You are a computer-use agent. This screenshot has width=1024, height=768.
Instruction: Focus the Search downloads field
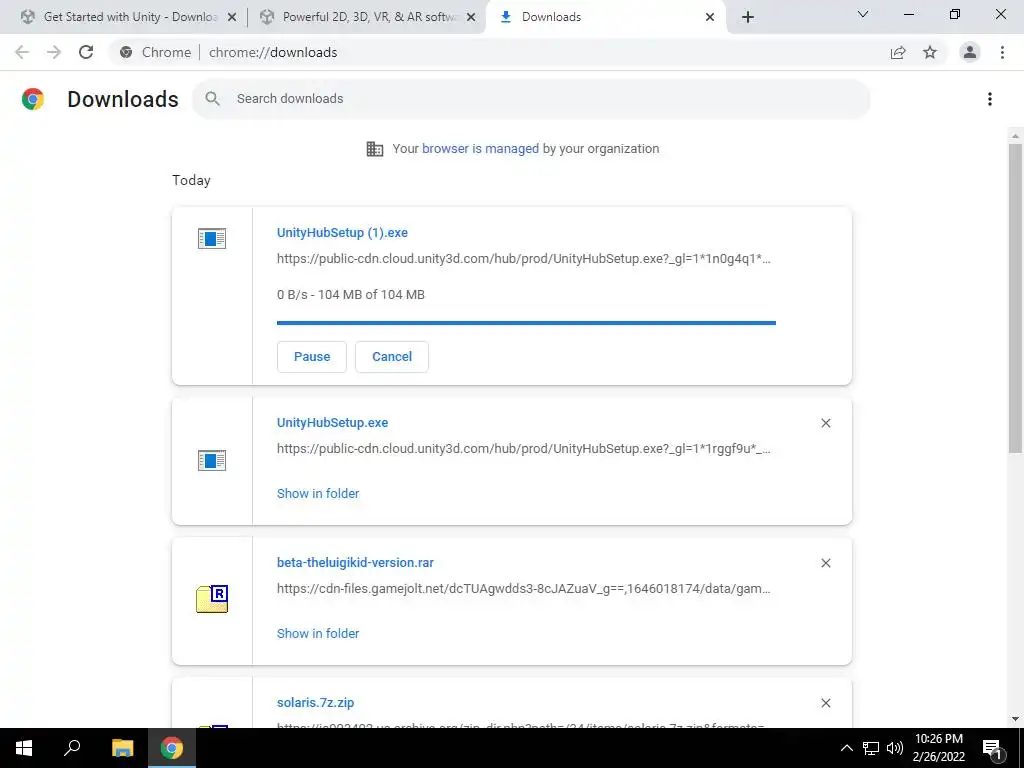click(532, 99)
